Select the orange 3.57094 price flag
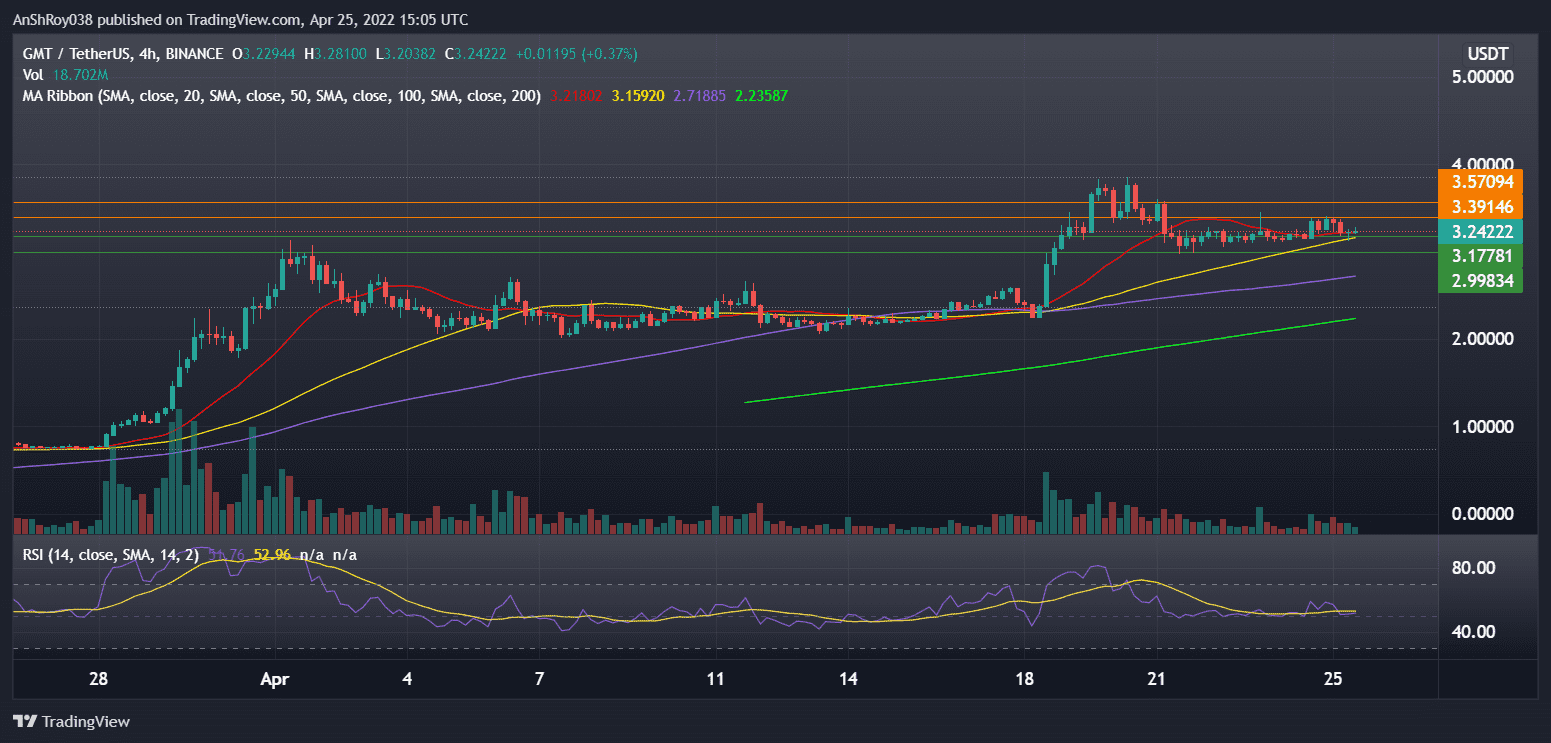The width and height of the screenshot is (1551, 743). (x=1479, y=182)
